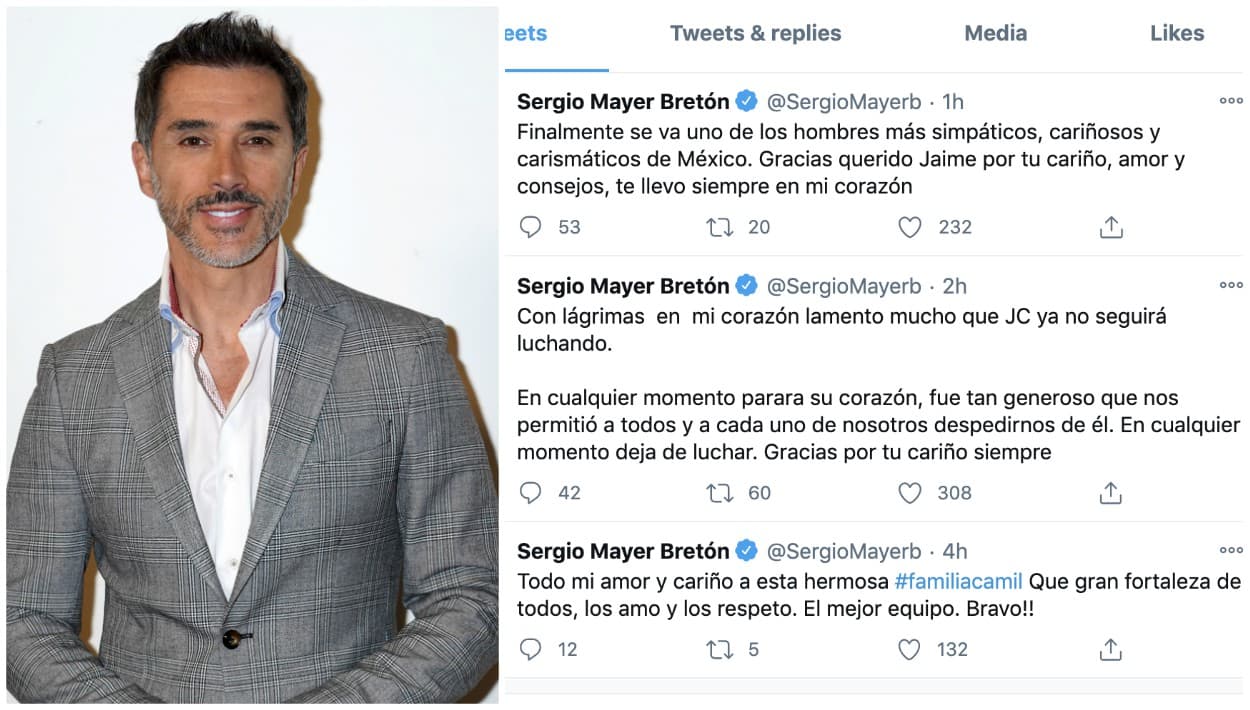The height and width of the screenshot is (710, 1250).
Task: Like the tweet mentioning JC
Action: coord(910,492)
